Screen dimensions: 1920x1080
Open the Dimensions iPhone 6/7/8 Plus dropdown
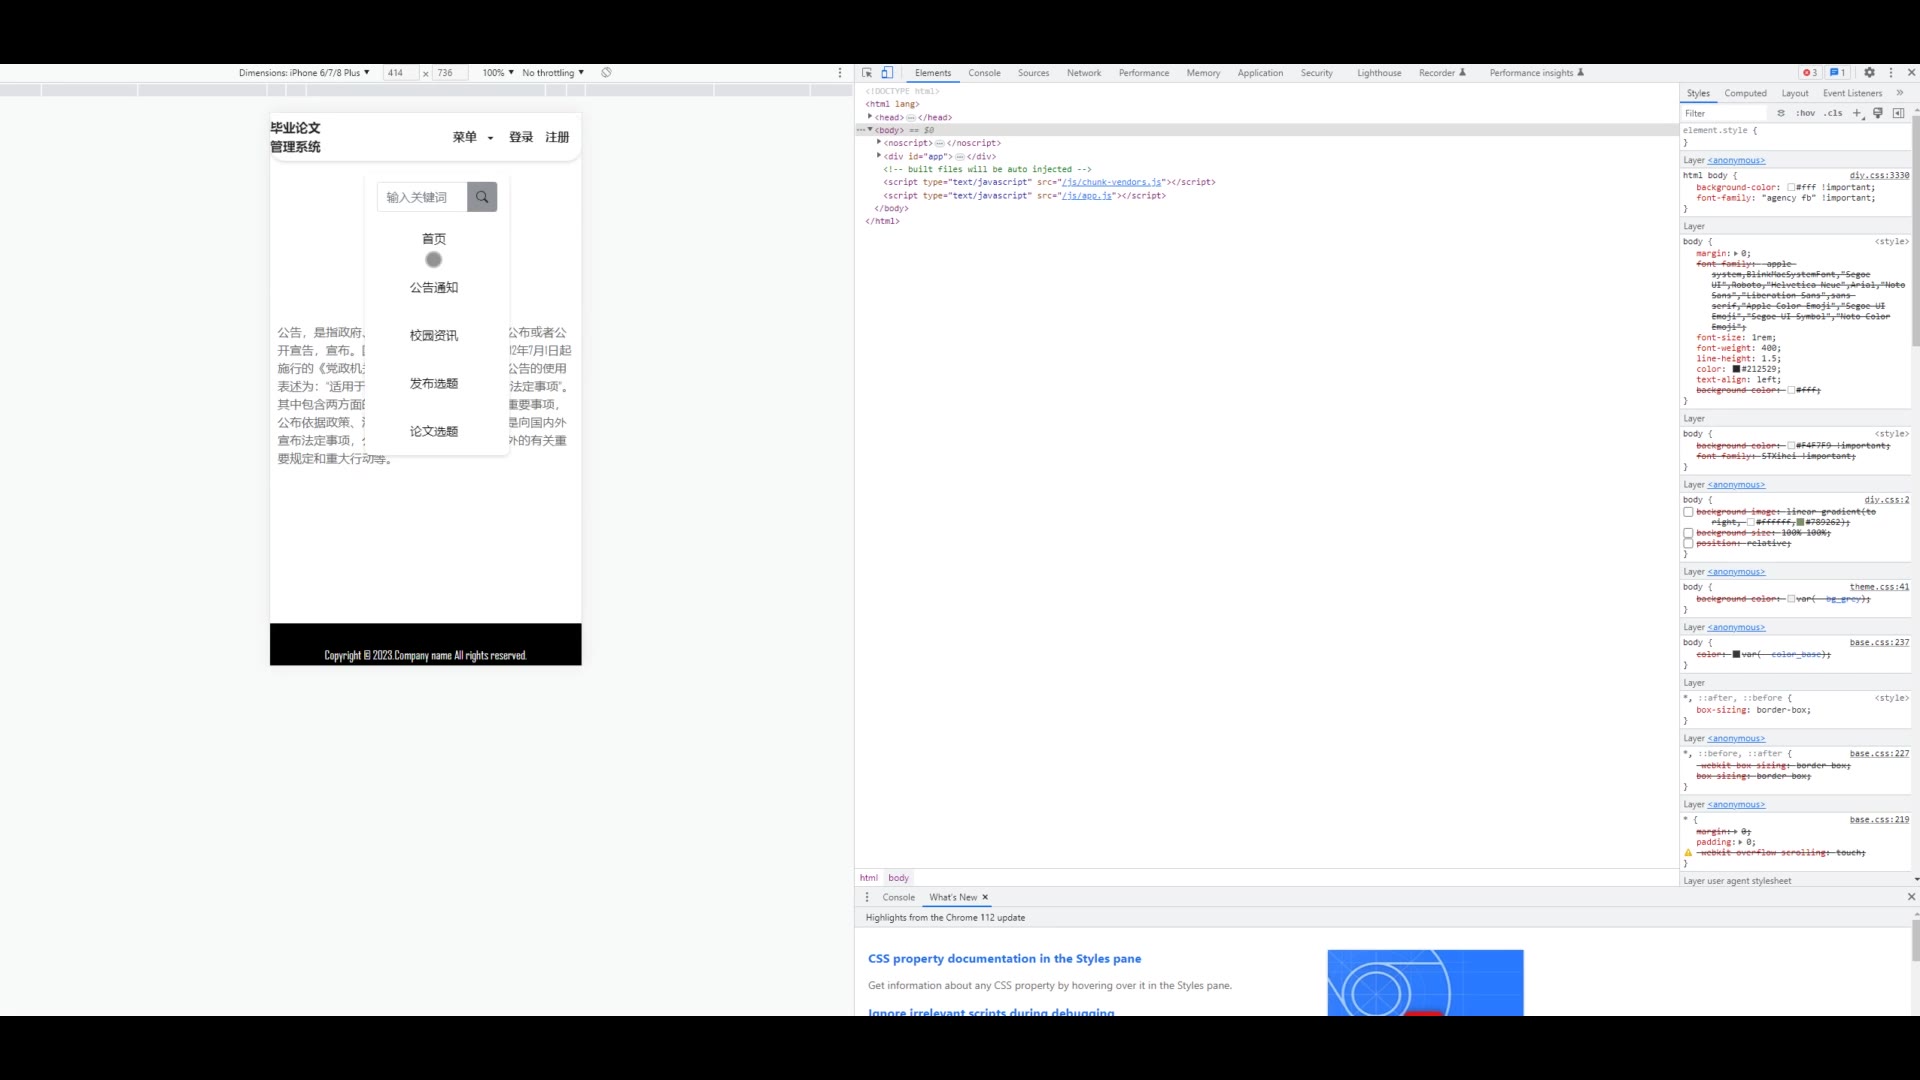pyautogui.click(x=304, y=73)
